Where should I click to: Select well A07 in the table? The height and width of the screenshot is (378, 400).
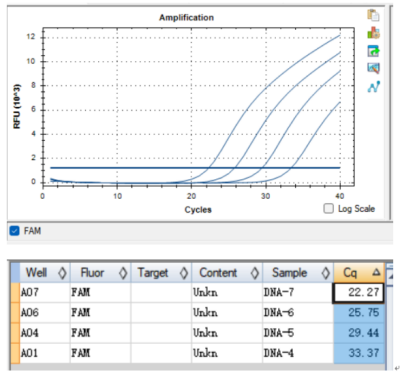click(x=45, y=293)
